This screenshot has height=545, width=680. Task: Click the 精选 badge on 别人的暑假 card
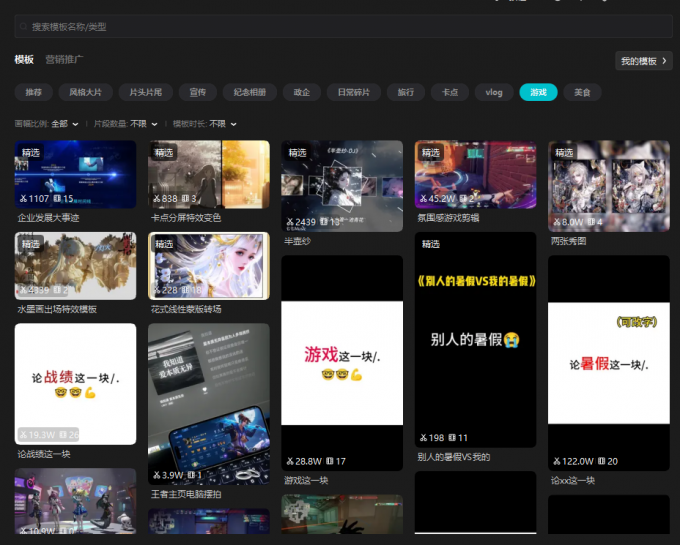431,244
